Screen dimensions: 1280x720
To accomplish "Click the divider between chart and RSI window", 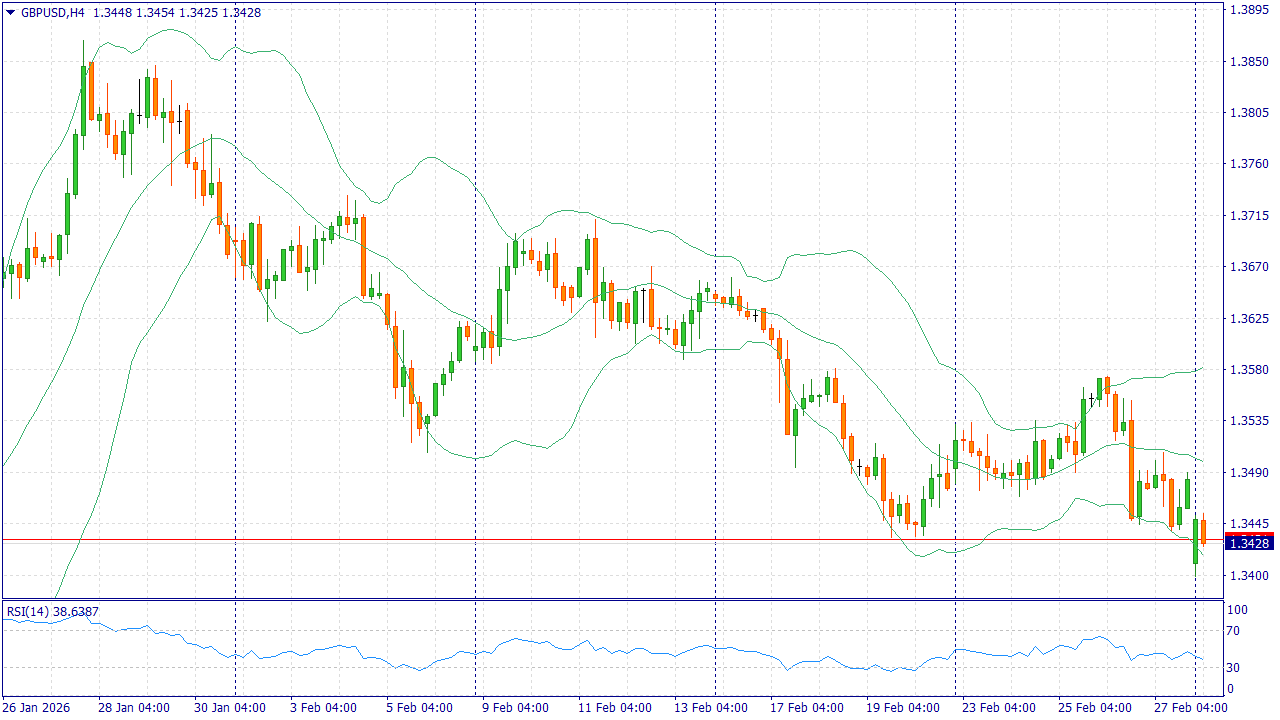I will pos(600,599).
